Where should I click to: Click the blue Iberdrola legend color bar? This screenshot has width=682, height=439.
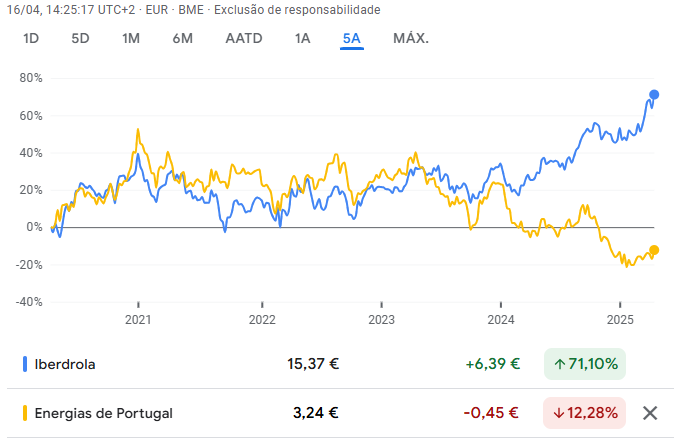(25, 364)
